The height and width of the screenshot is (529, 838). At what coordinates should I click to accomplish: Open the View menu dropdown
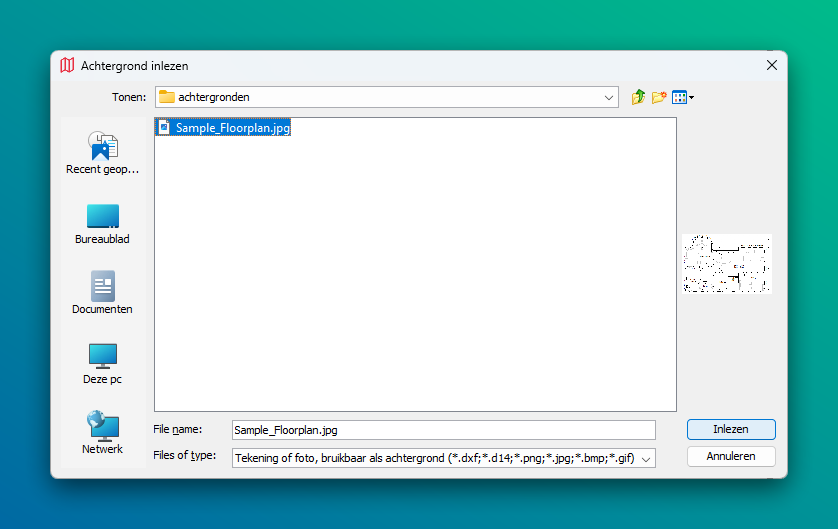click(x=683, y=97)
